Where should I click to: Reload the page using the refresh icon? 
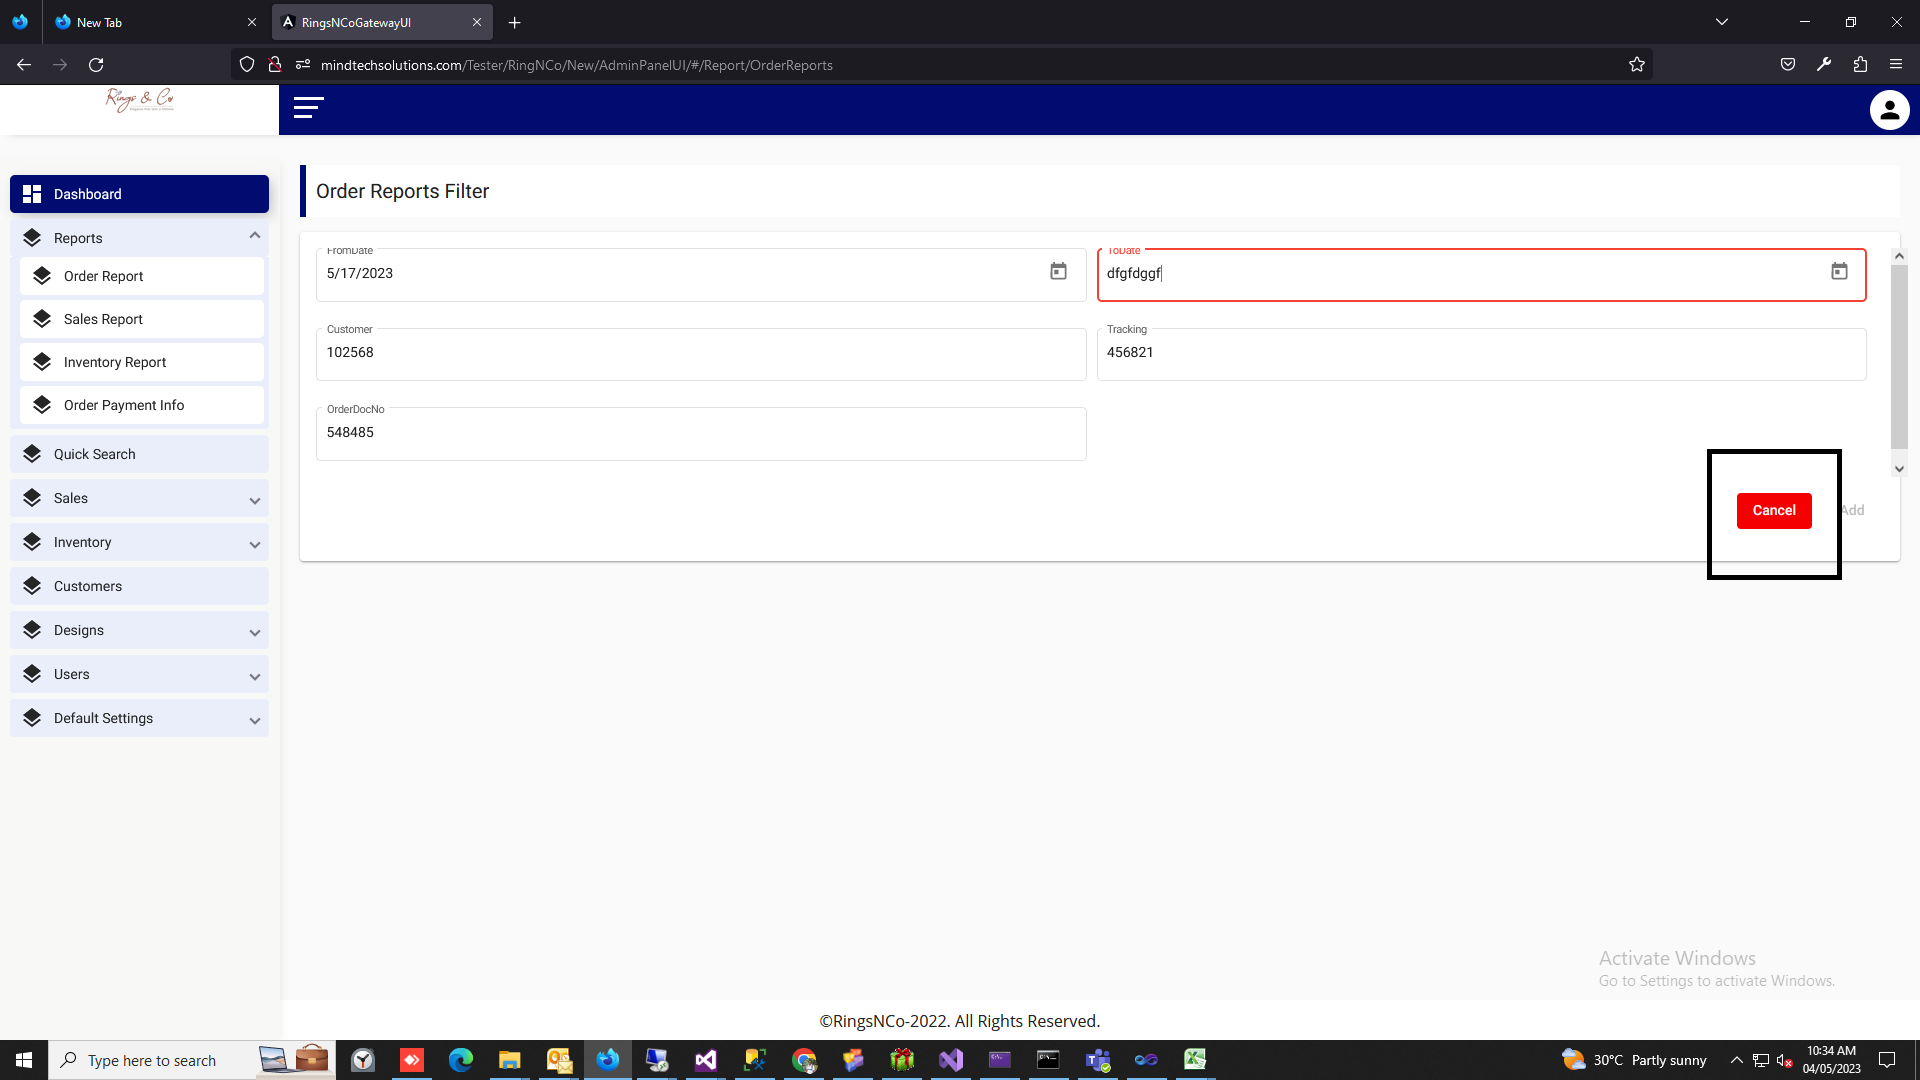coord(96,65)
